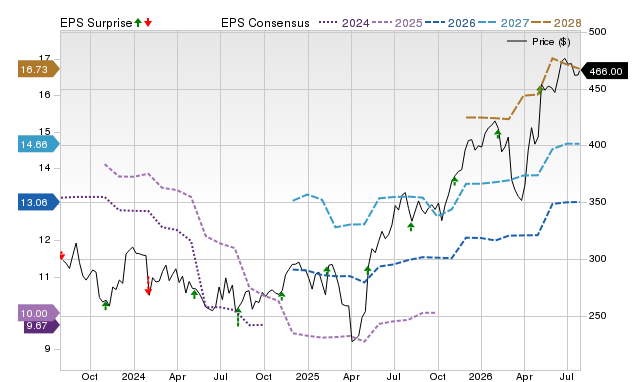This screenshot has height=382, width=640.
Task: Click the May 2025 green surprise arrow
Action: tap(368, 271)
